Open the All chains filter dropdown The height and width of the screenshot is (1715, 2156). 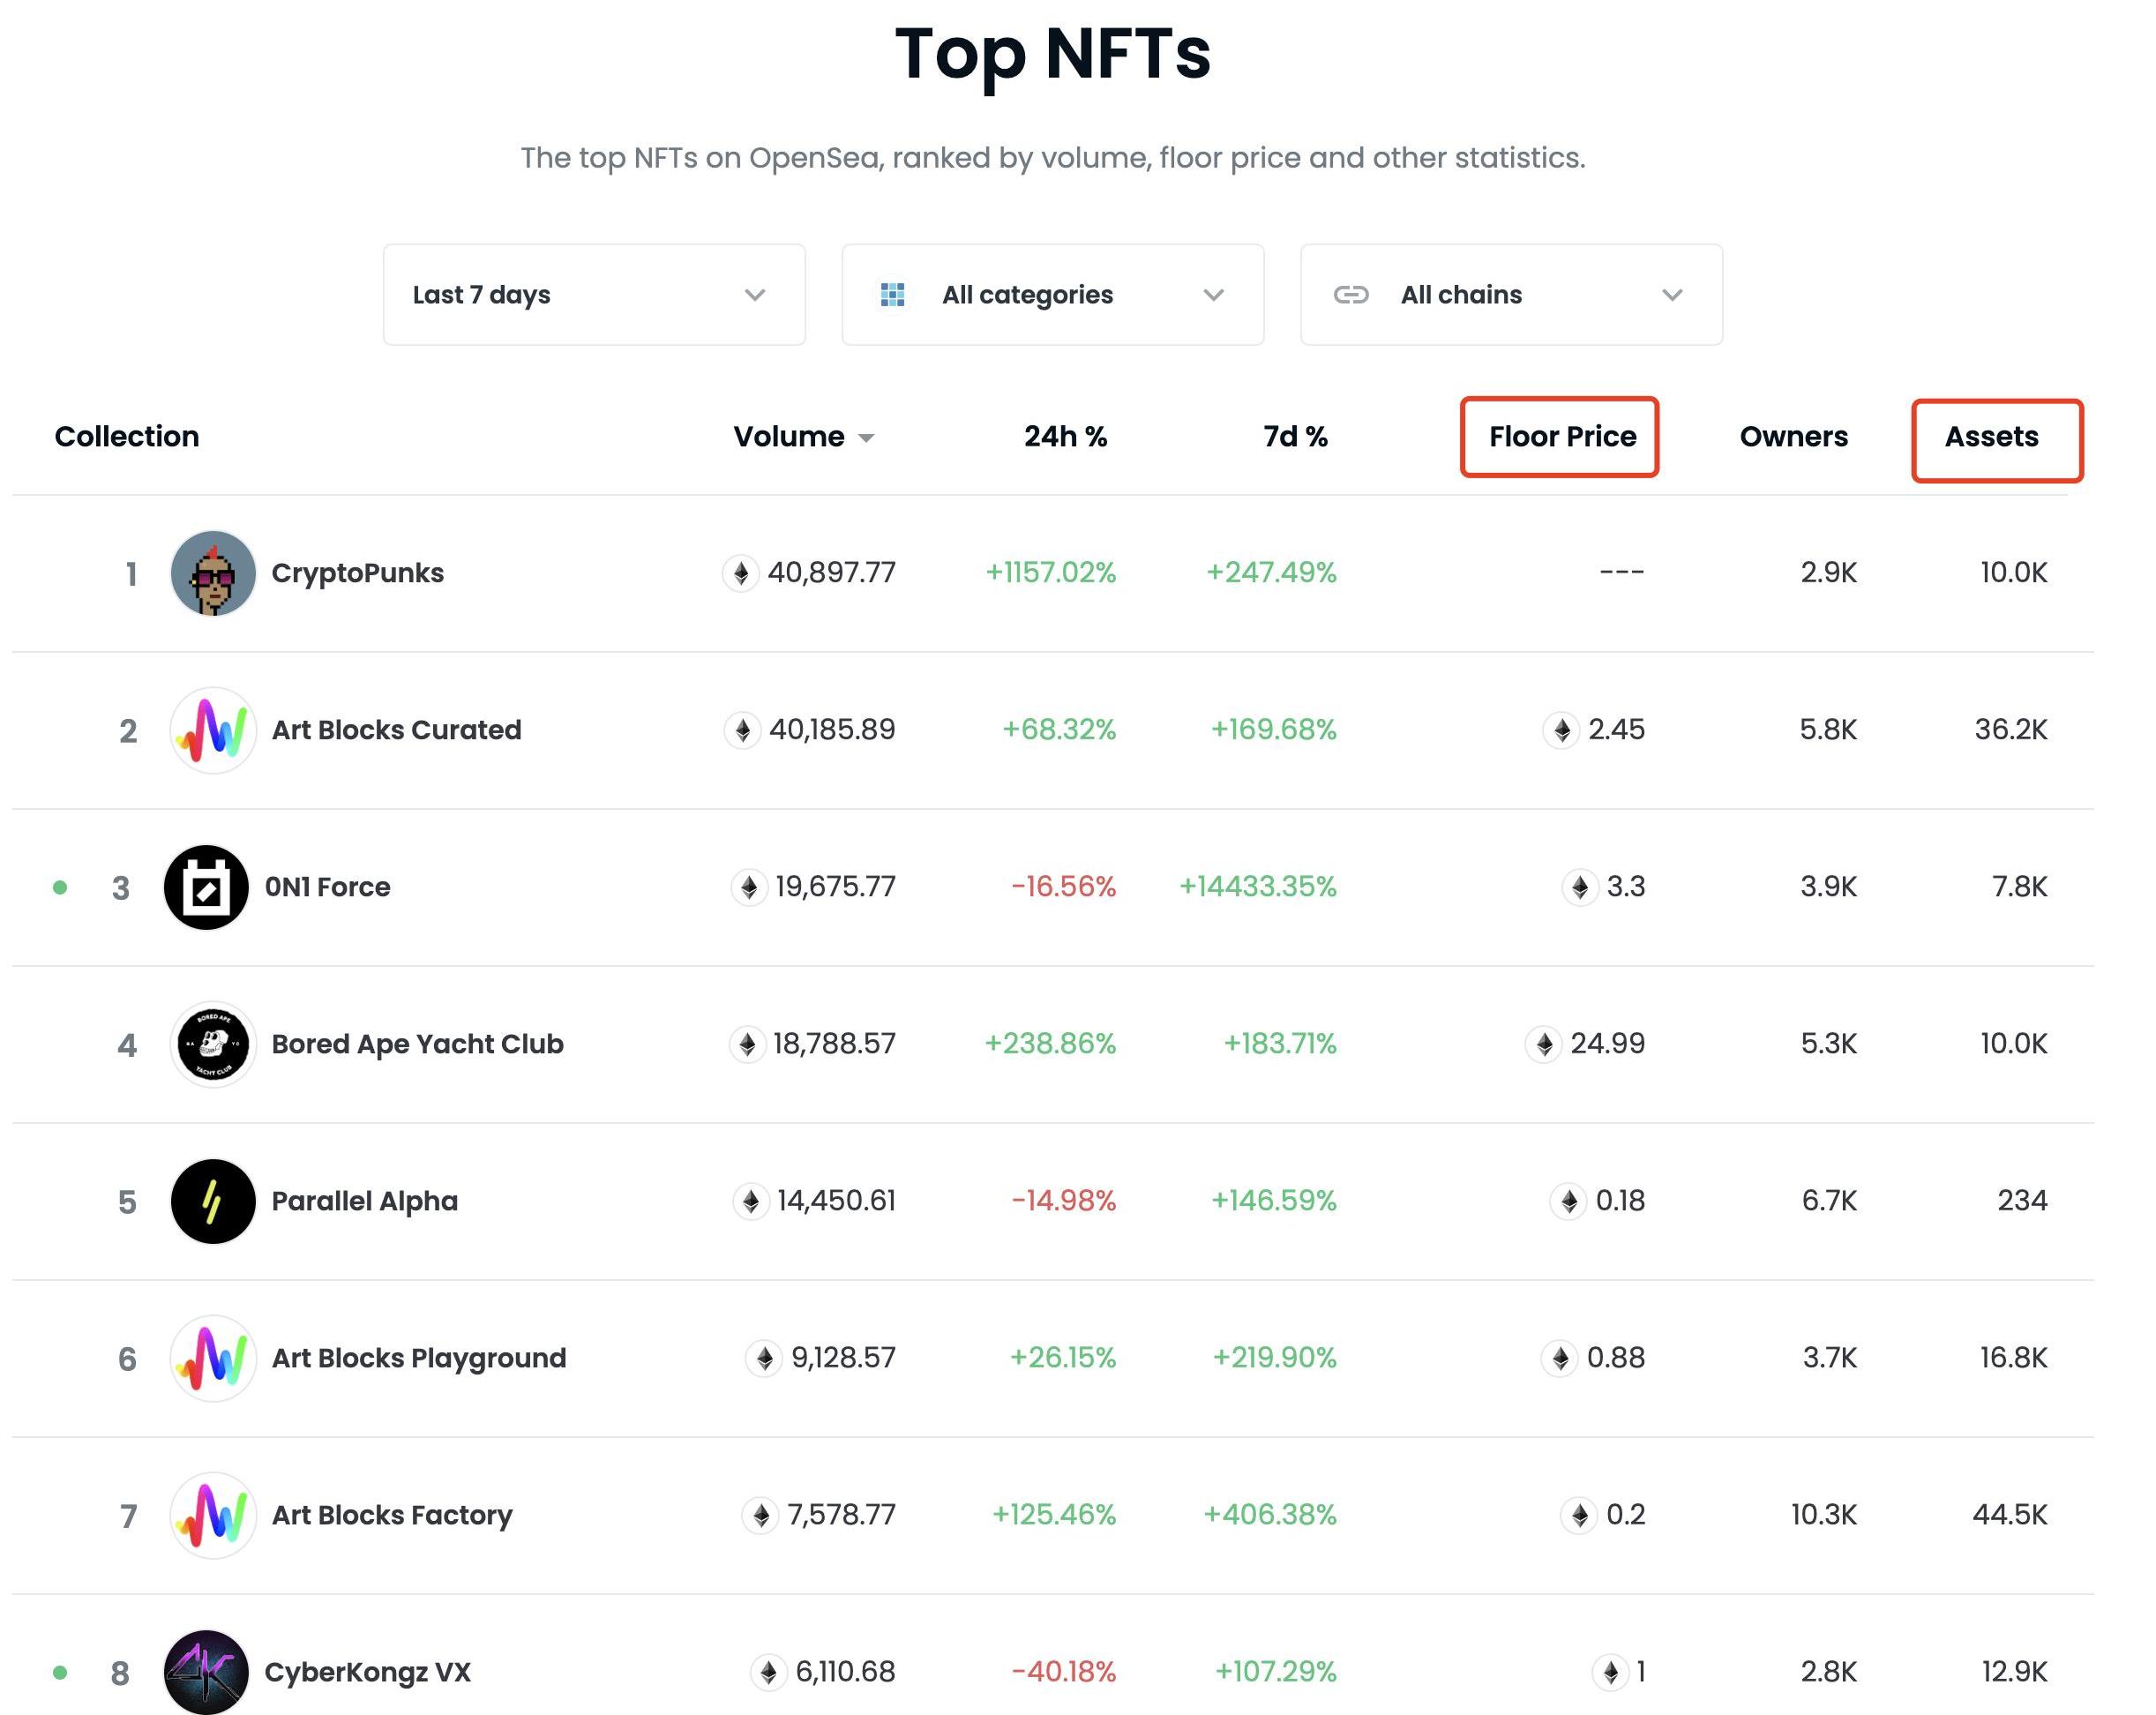[1511, 295]
